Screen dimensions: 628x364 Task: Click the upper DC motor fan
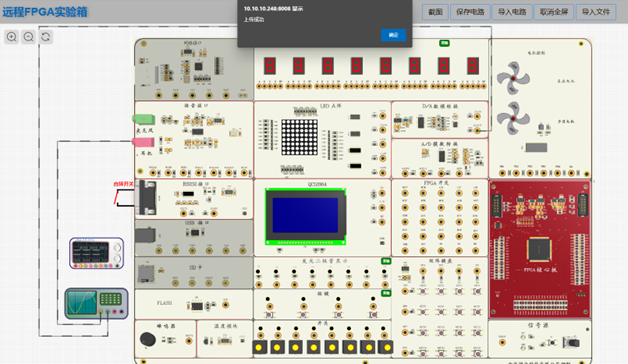(x=513, y=78)
